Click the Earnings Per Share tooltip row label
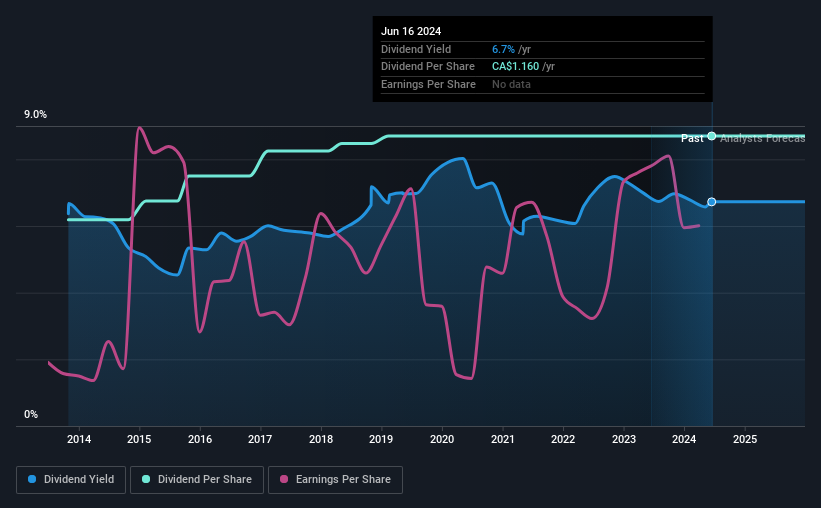 pyautogui.click(x=428, y=84)
